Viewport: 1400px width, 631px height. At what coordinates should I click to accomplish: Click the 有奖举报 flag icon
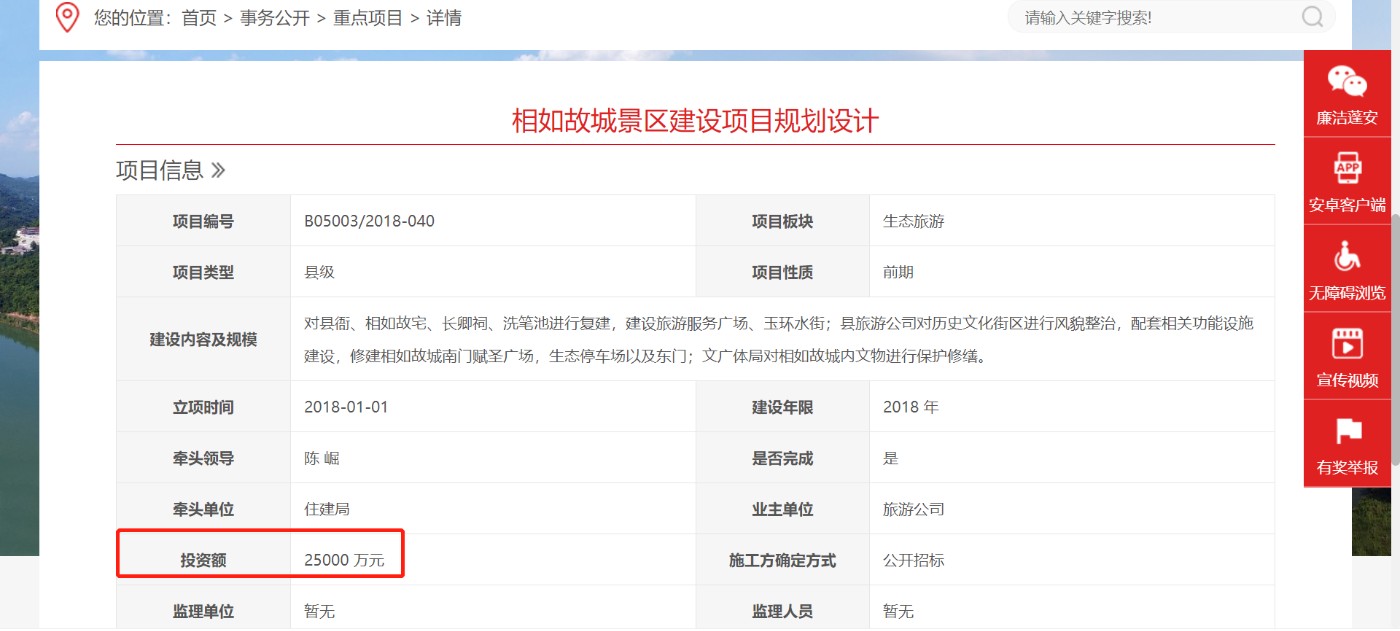[1347, 432]
